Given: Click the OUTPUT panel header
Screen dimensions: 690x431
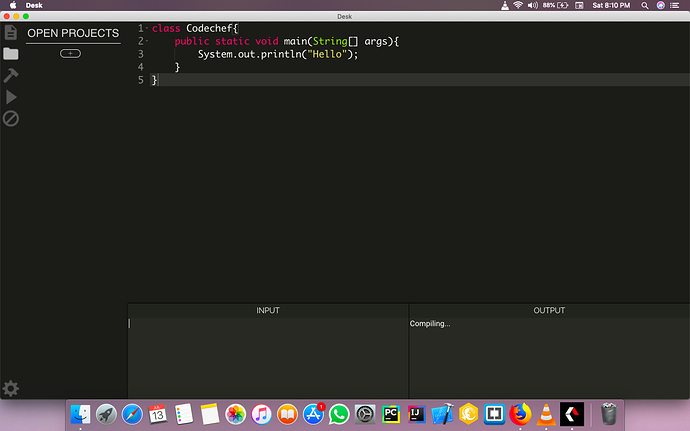Looking at the screenshot, I should pyautogui.click(x=549, y=310).
